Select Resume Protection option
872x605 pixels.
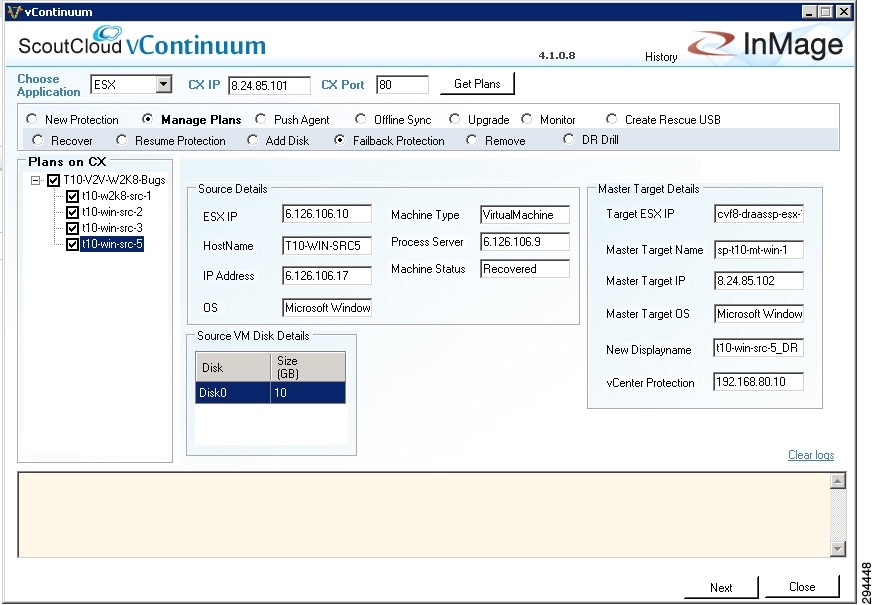(121, 140)
